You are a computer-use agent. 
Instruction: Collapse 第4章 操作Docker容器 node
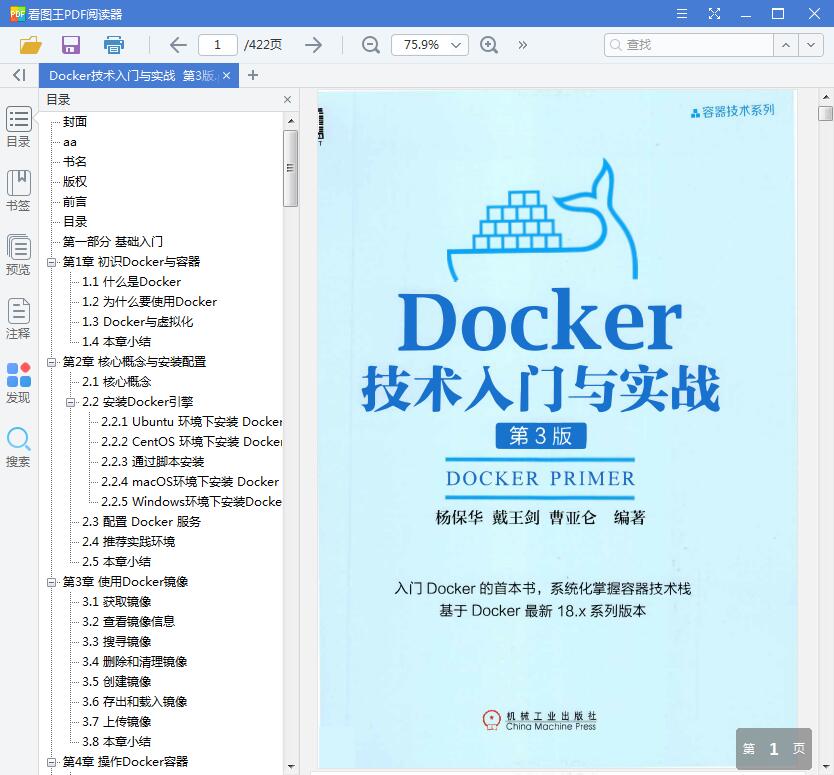click(51, 762)
